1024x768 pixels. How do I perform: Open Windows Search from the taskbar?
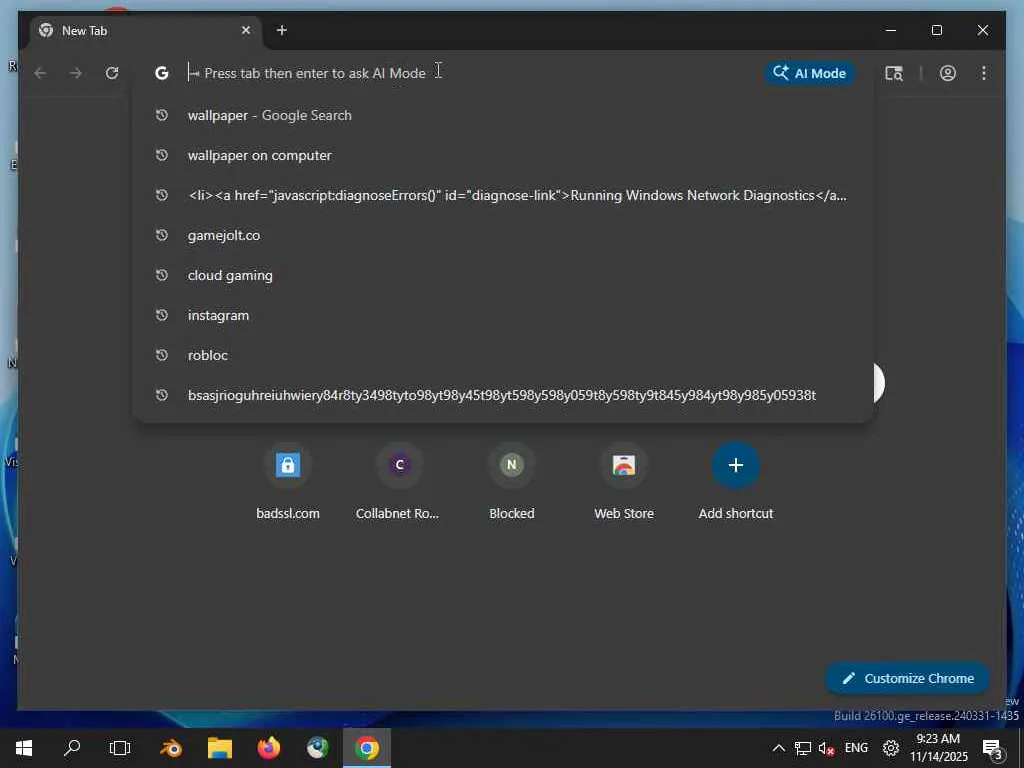72,748
